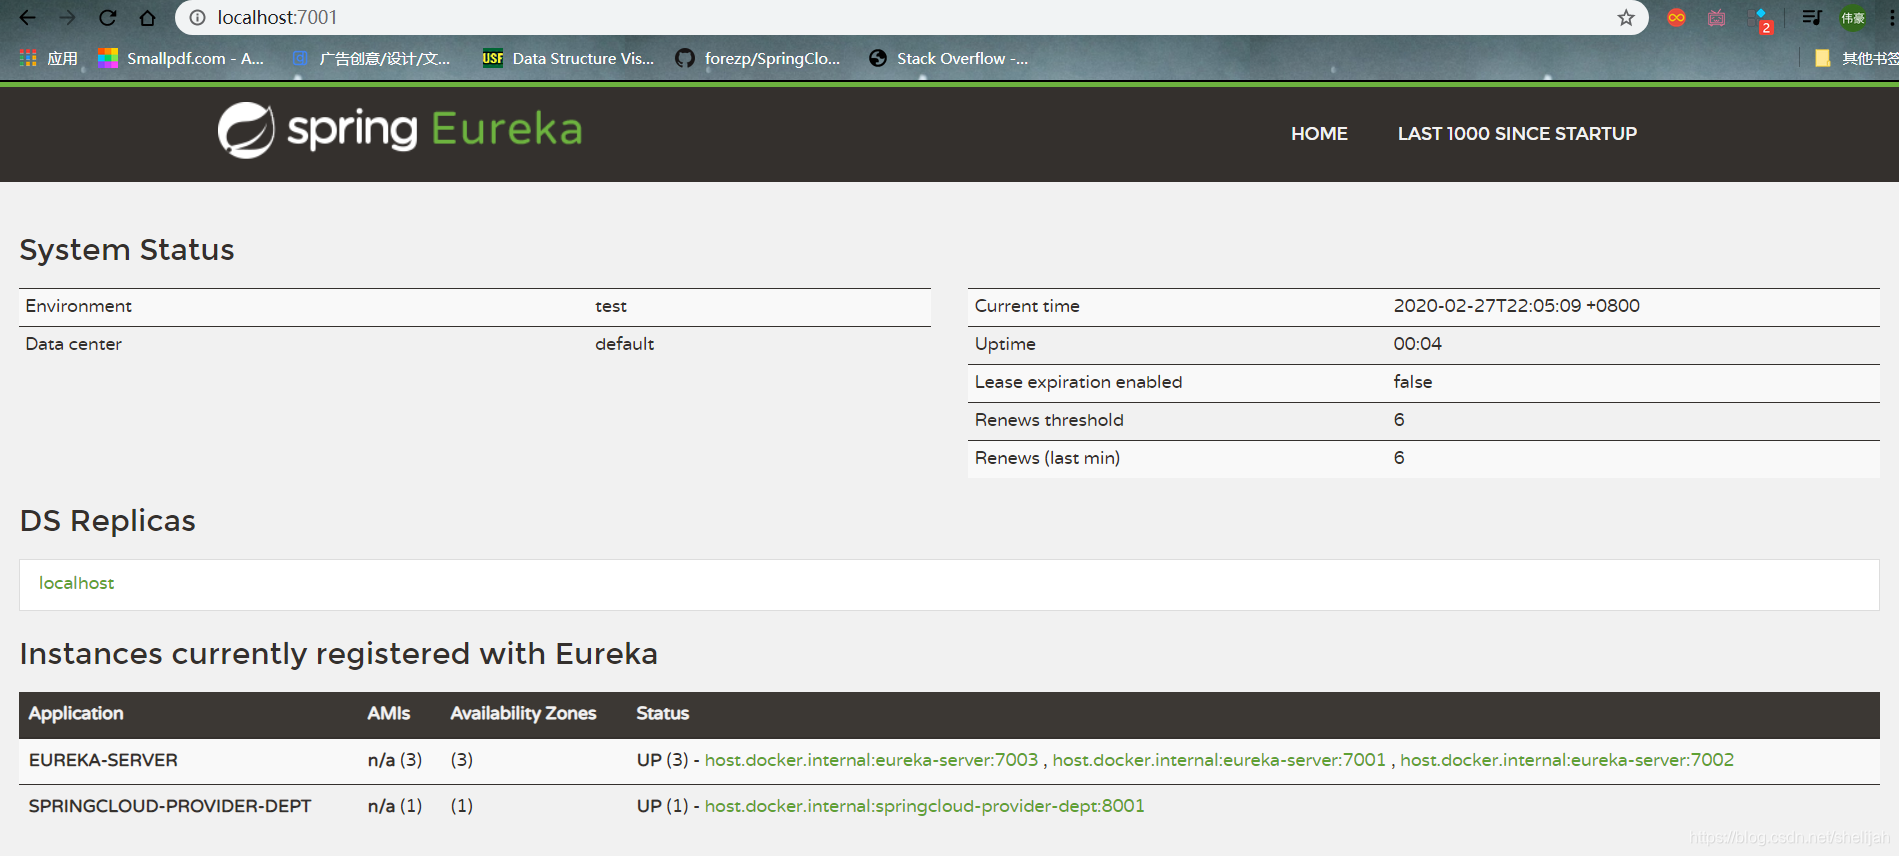Open the green profile avatar 伟豪
This screenshot has width=1899, height=856.
tap(1853, 18)
